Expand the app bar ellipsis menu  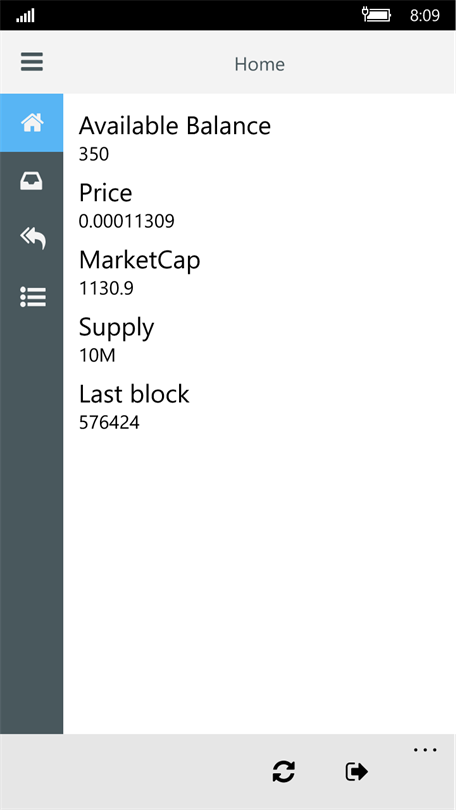click(425, 750)
